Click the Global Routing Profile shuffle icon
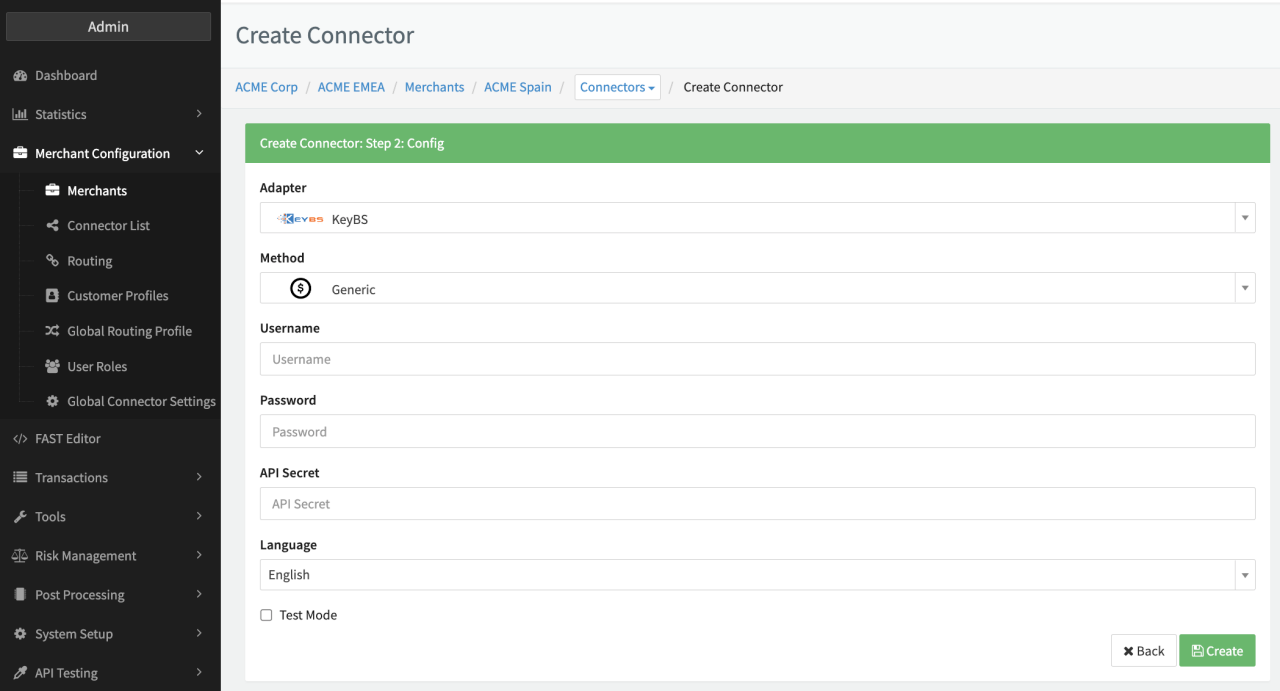This screenshot has width=1280, height=691. click(x=52, y=331)
